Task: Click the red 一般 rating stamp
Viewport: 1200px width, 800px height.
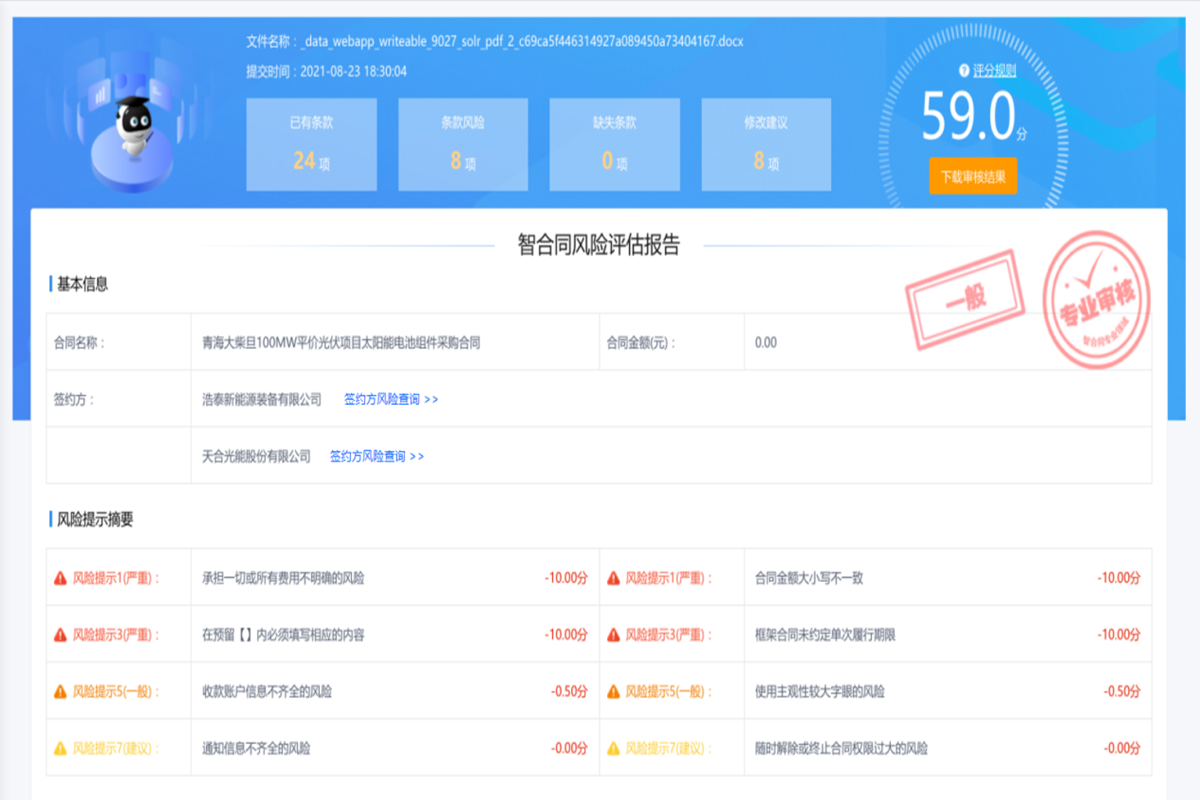Action: coord(964,299)
